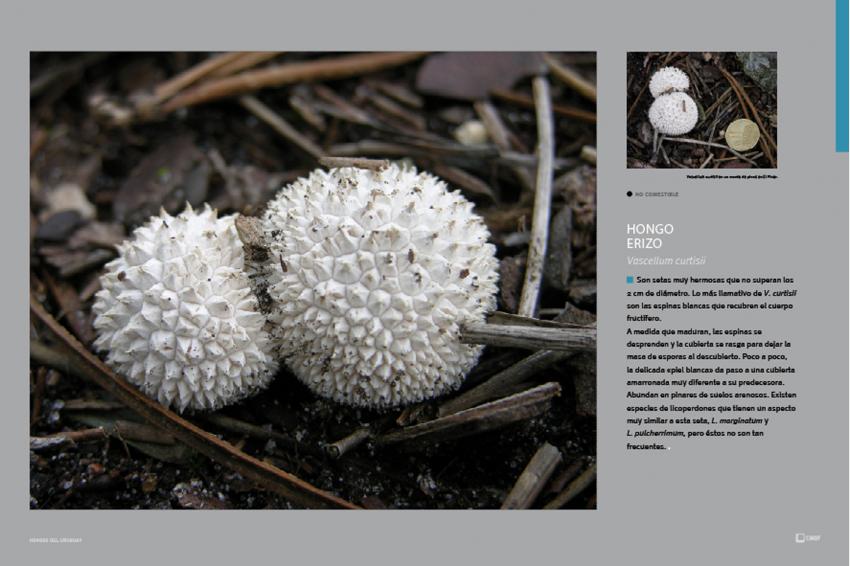Click the NO COMESTIBLE label
850x566 pixels.
tap(656, 194)
